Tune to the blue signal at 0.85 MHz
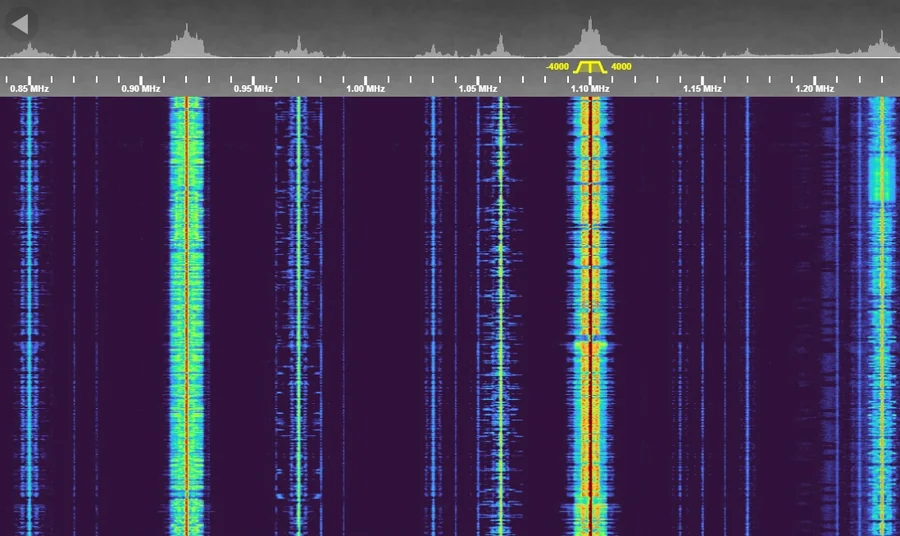Image resolution: width=900 pixels, height=536 pixels. [x=29, y=316]
